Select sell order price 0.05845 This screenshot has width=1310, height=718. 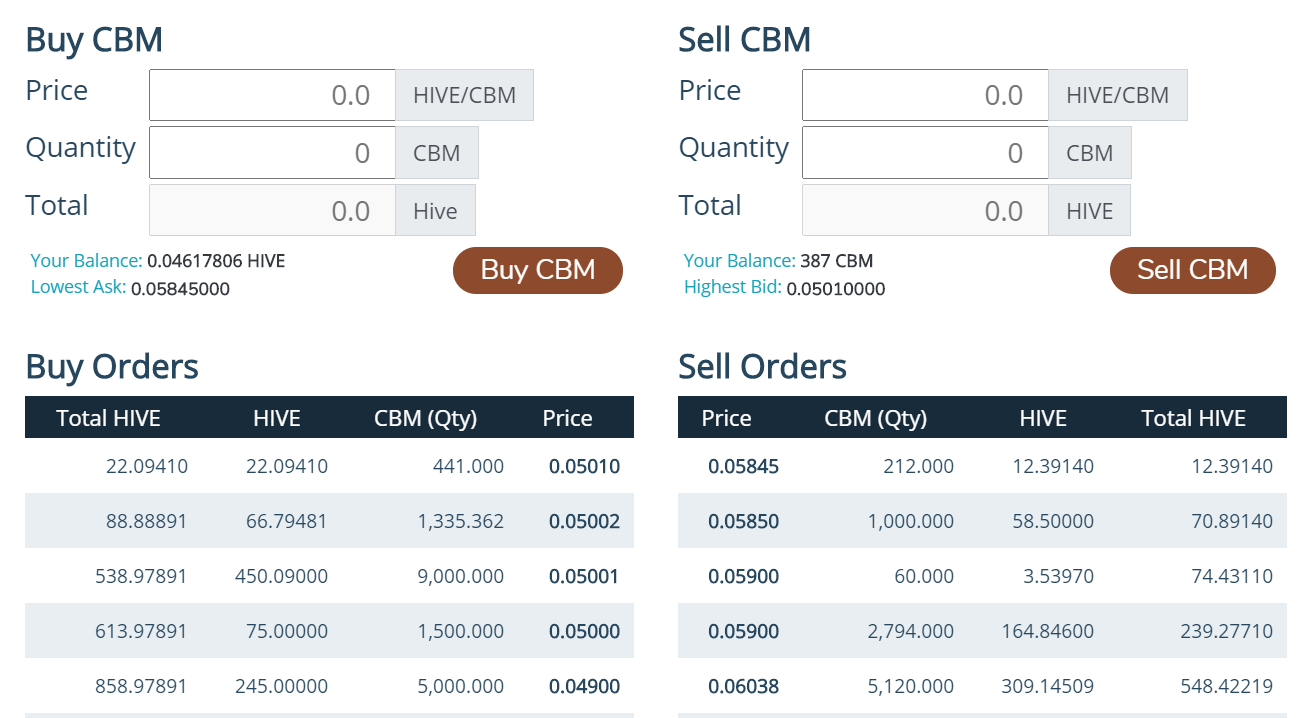point(744,466)
